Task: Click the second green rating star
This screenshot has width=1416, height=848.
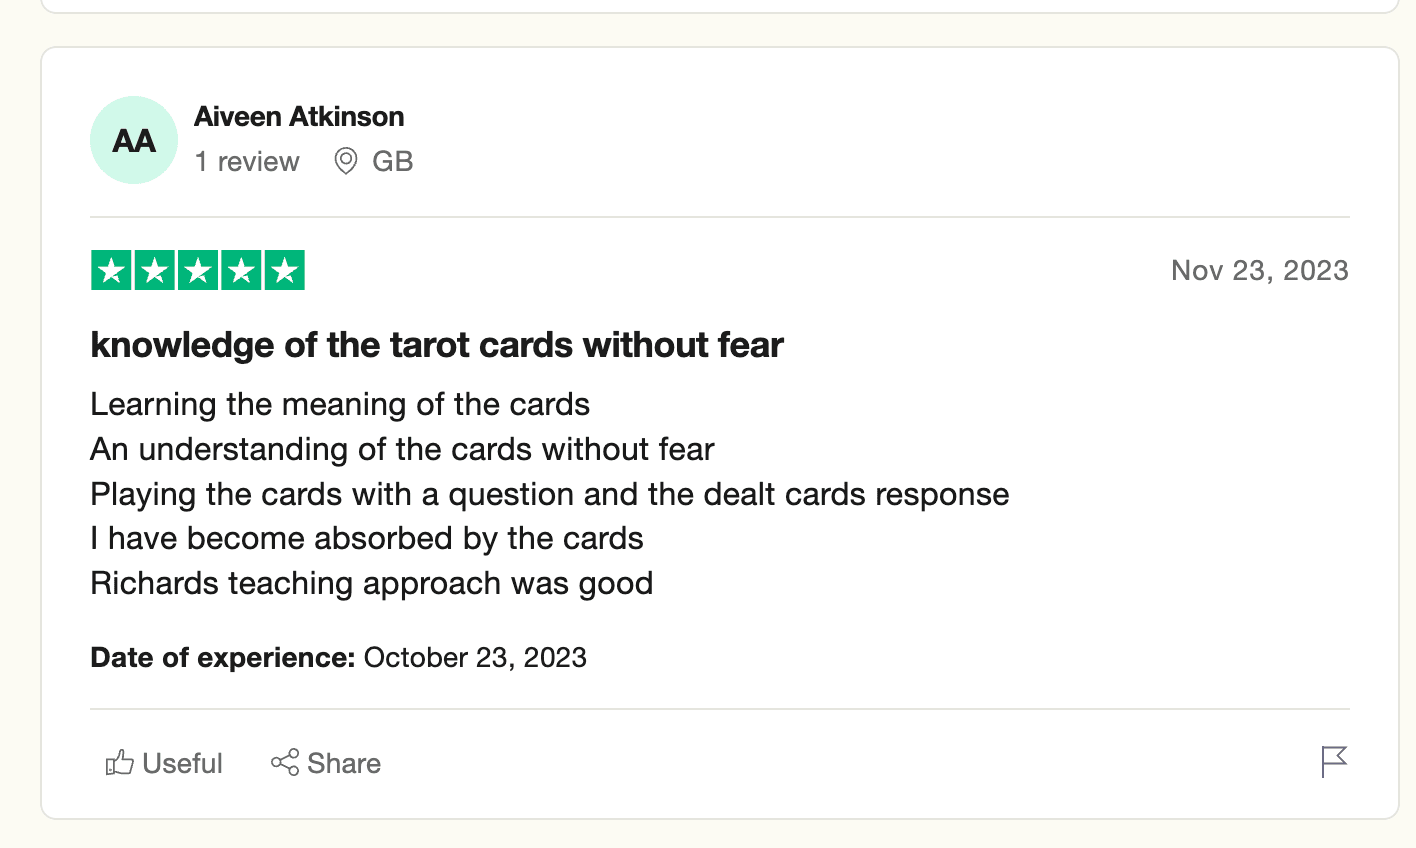Action: pyautogui.click(x=155, y=271)
